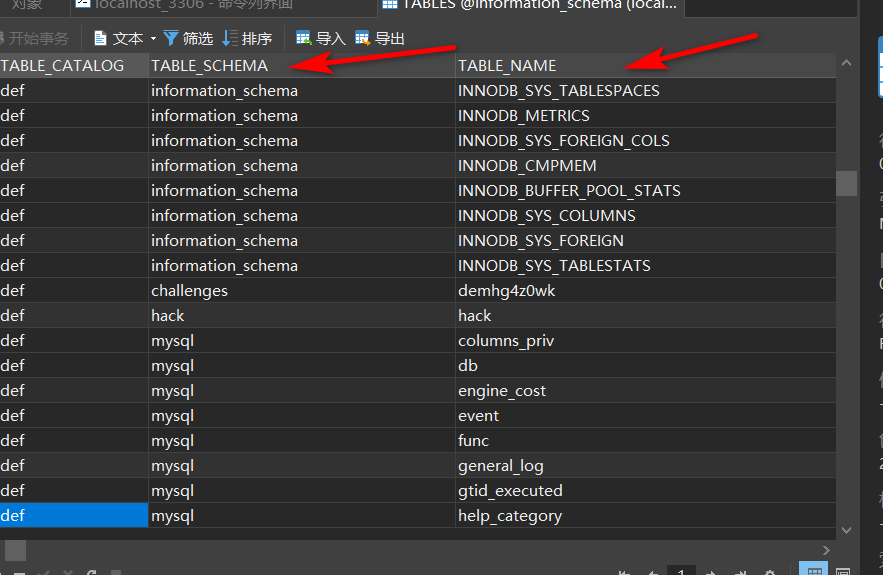Click the TABLE_SCHEMA column header

[302, 65]
